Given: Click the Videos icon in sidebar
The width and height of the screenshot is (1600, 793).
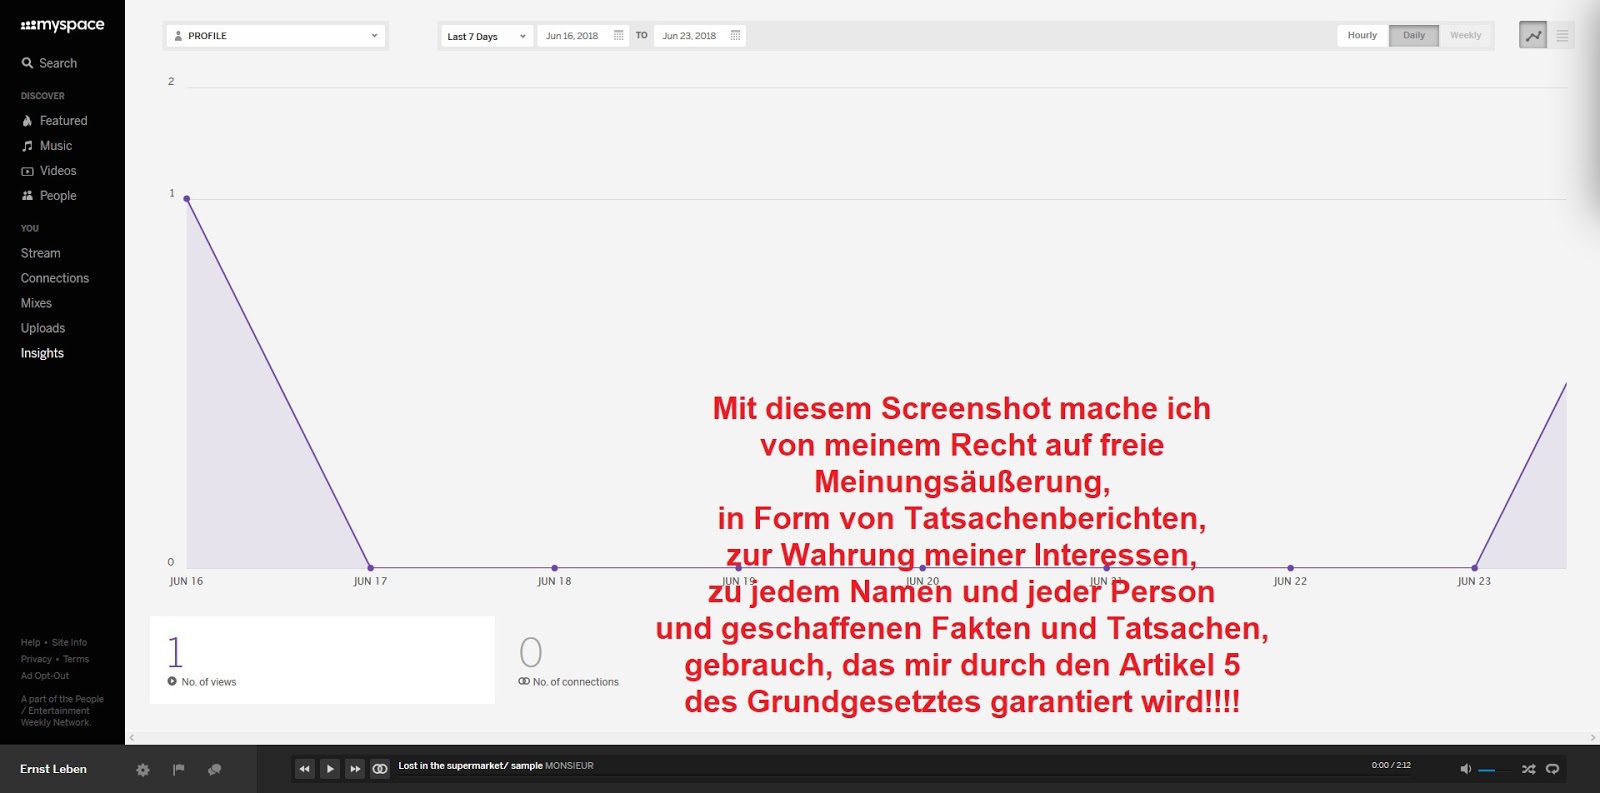Looking at the screenshot, I should pyautogui.click(x=27, y=171).
